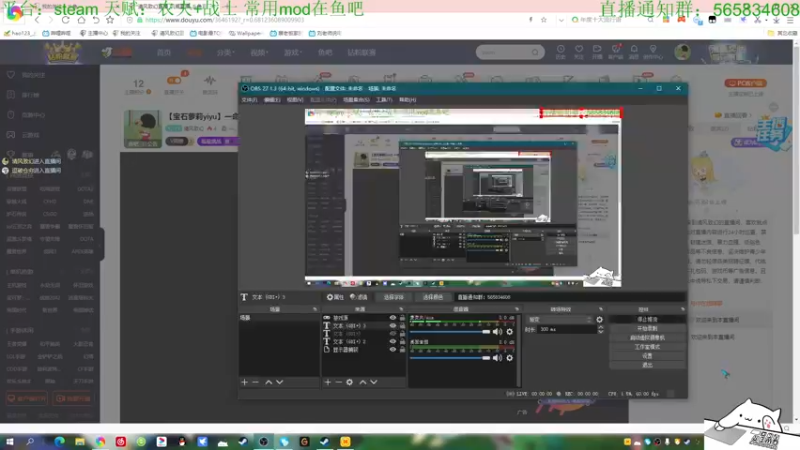Viewport: 800px width, 450px height.
Task: Decrease transition duration with down stepper
Action: point(601,332)
